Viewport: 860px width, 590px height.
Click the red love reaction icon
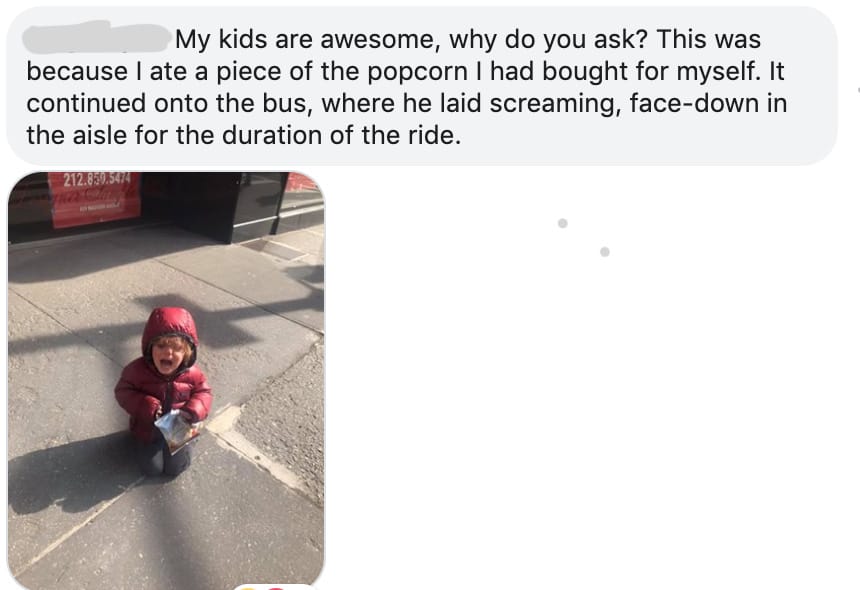(276, 588)
